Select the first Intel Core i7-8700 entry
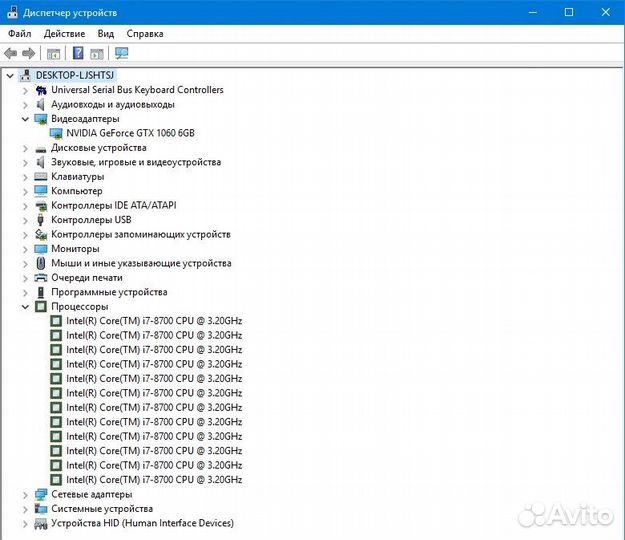Screen dimensions: 625x540 [154, 321]
